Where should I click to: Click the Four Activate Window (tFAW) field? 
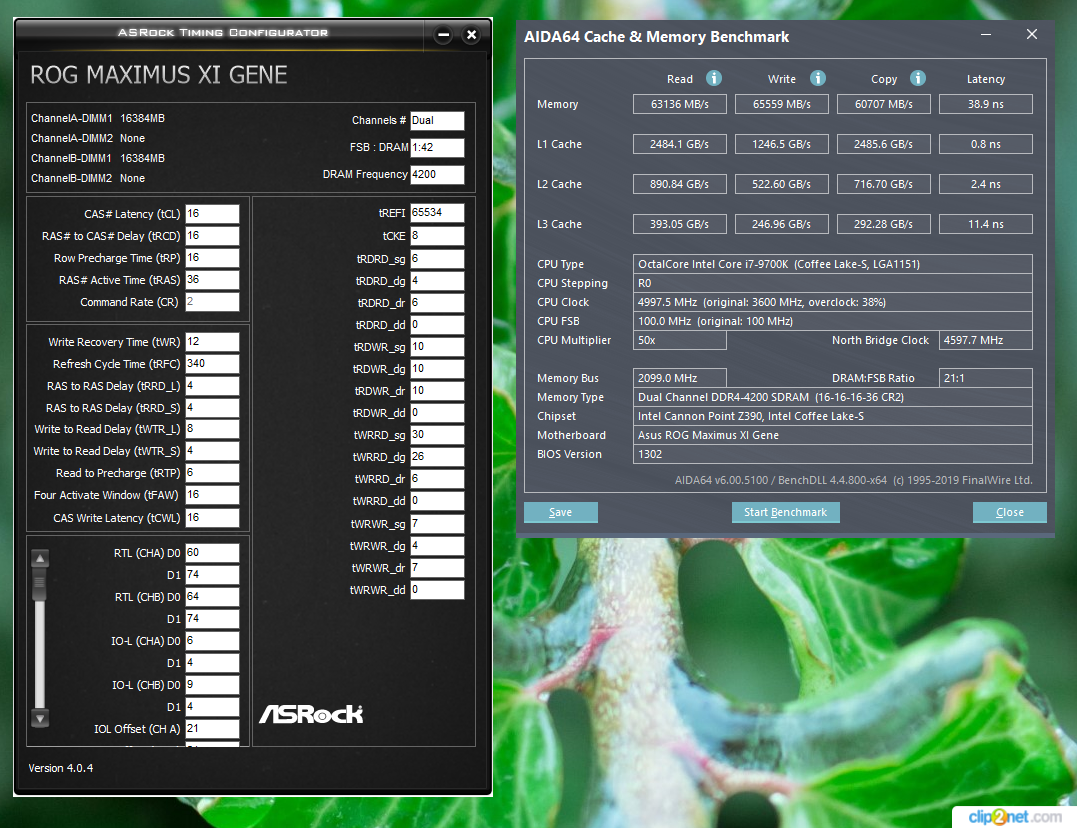(212, 495)
